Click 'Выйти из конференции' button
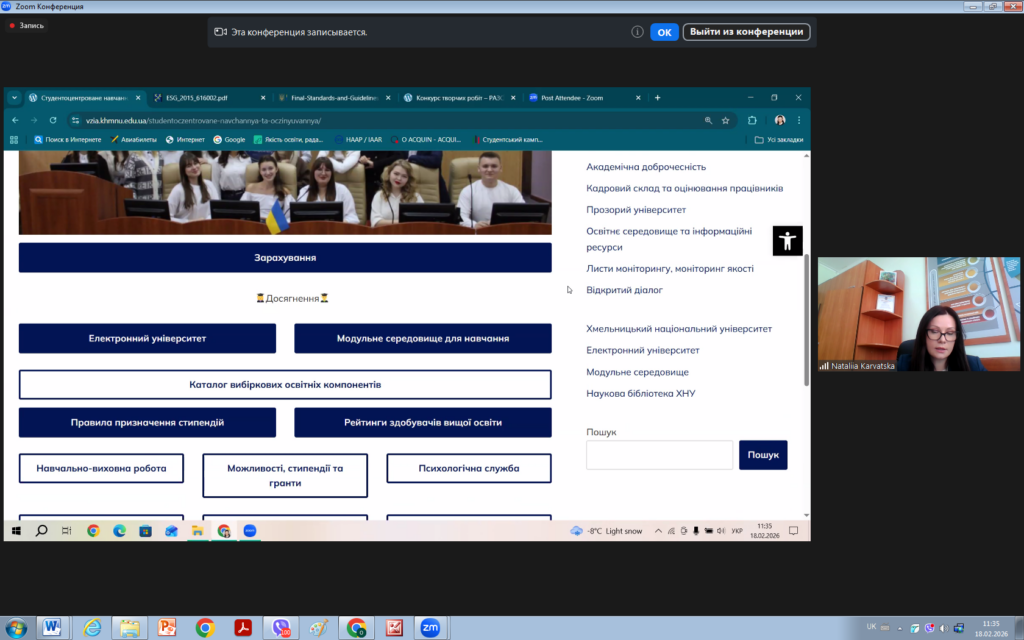1024x640 pixels. (746, 32)
